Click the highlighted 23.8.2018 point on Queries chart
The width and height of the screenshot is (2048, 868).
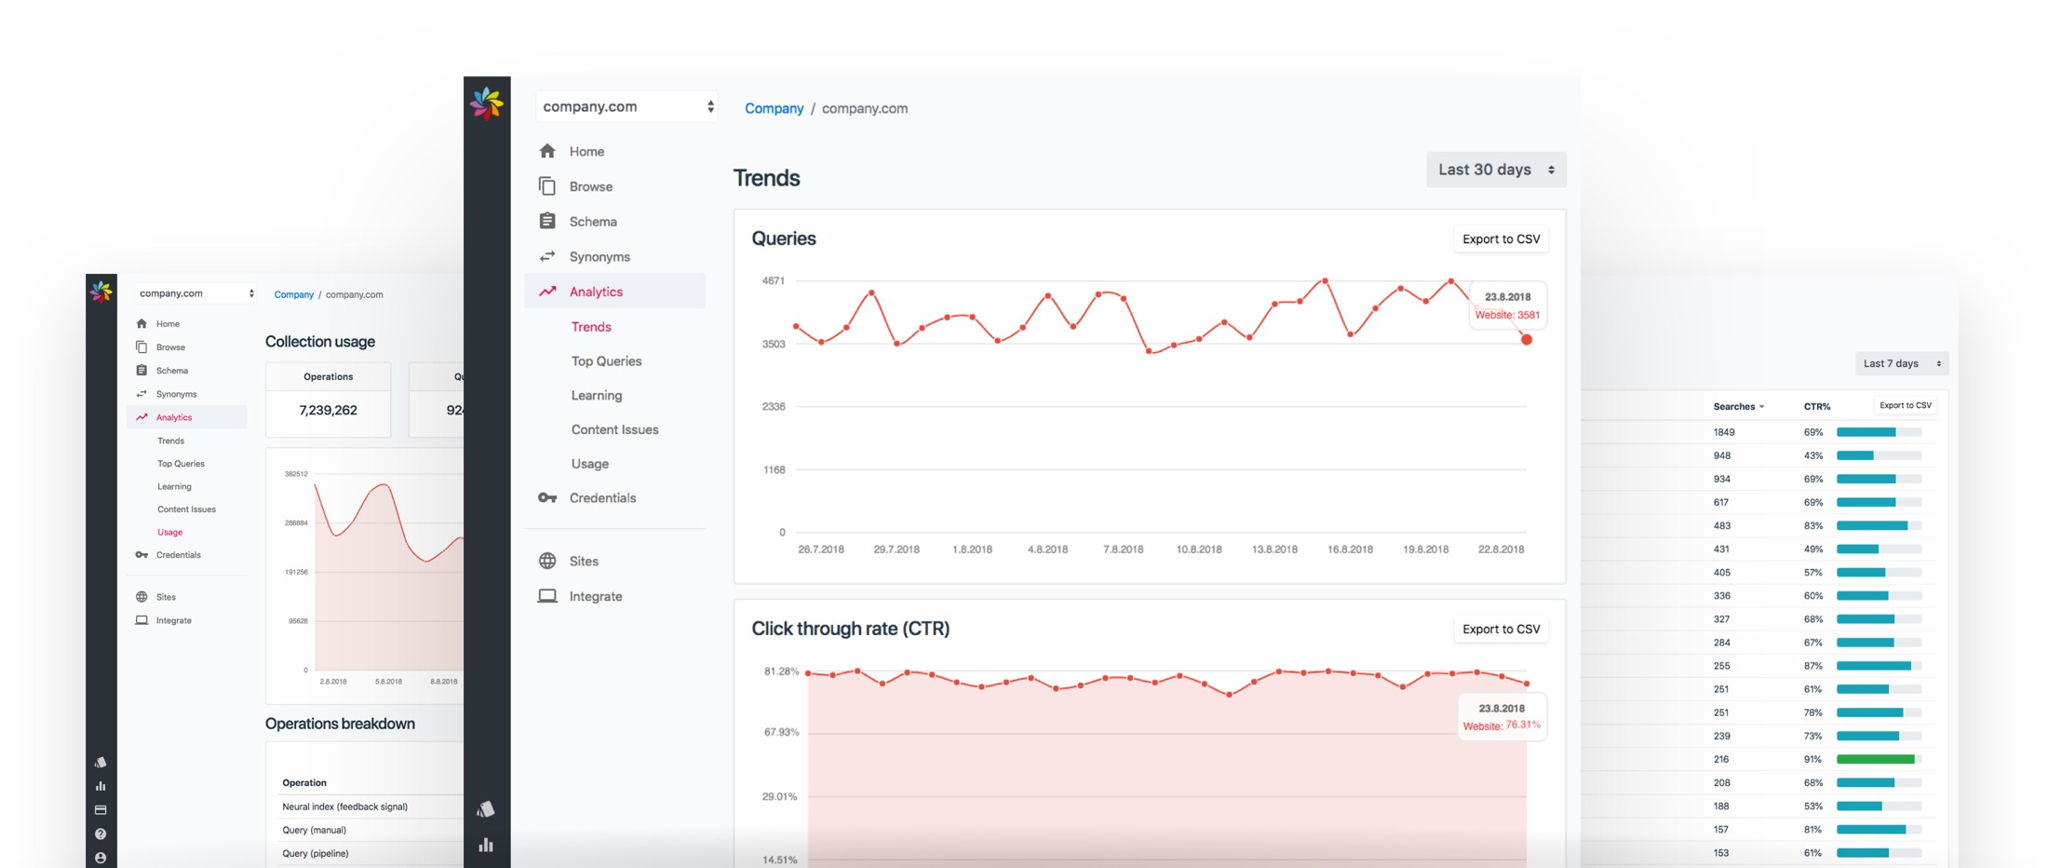tap(1526, 340)
